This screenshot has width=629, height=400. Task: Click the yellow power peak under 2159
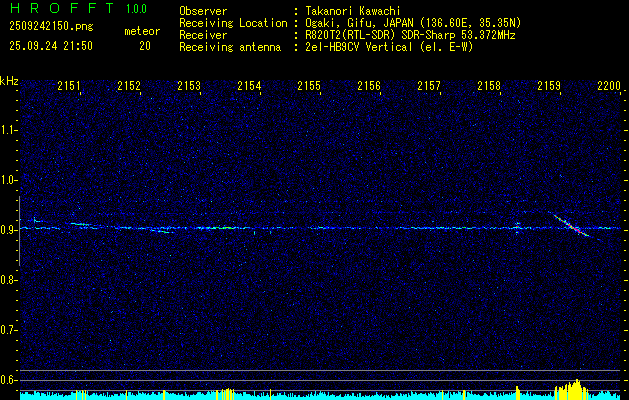572,389
